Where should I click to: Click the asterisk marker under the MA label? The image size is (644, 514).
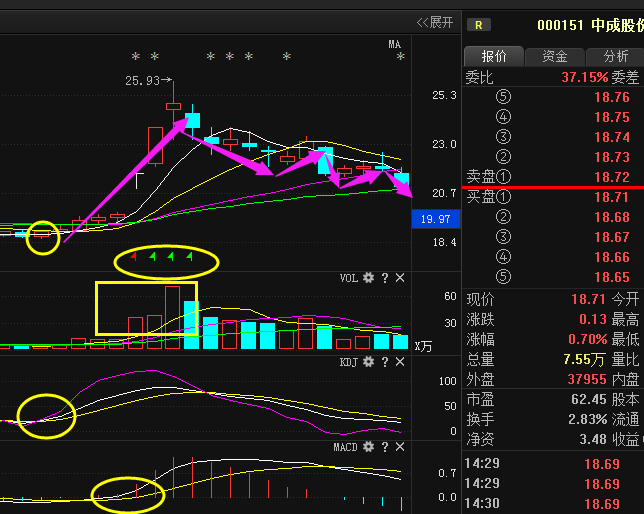400,56
